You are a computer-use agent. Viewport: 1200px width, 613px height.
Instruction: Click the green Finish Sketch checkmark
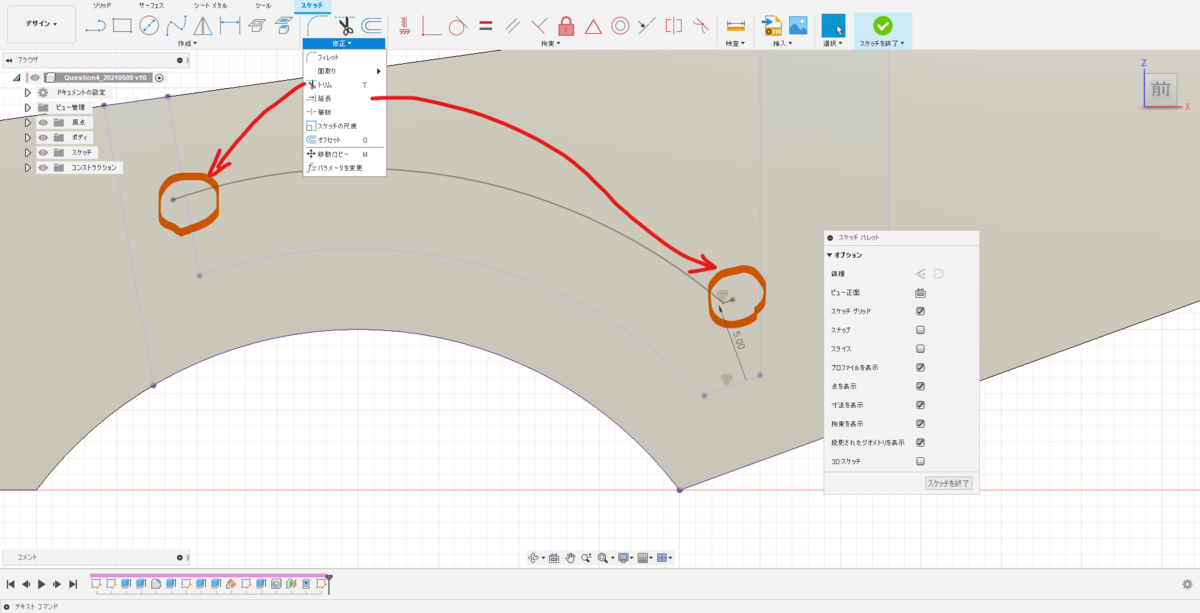[882, 26]
